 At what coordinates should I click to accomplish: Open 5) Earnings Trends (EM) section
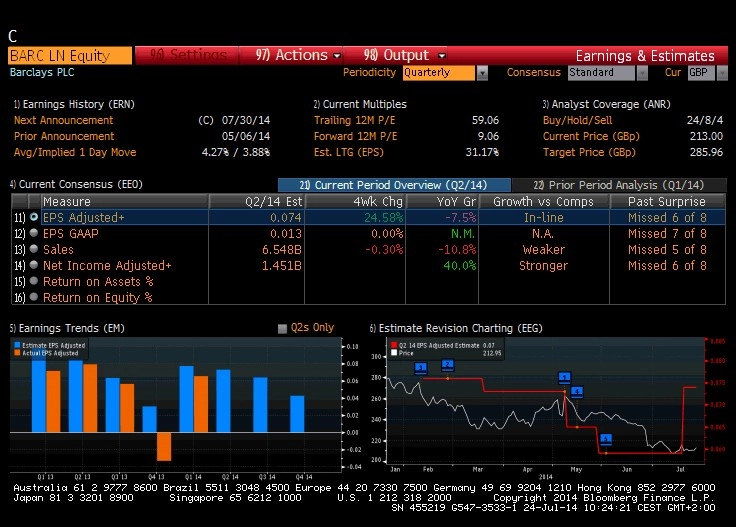[x=67, y=328]
